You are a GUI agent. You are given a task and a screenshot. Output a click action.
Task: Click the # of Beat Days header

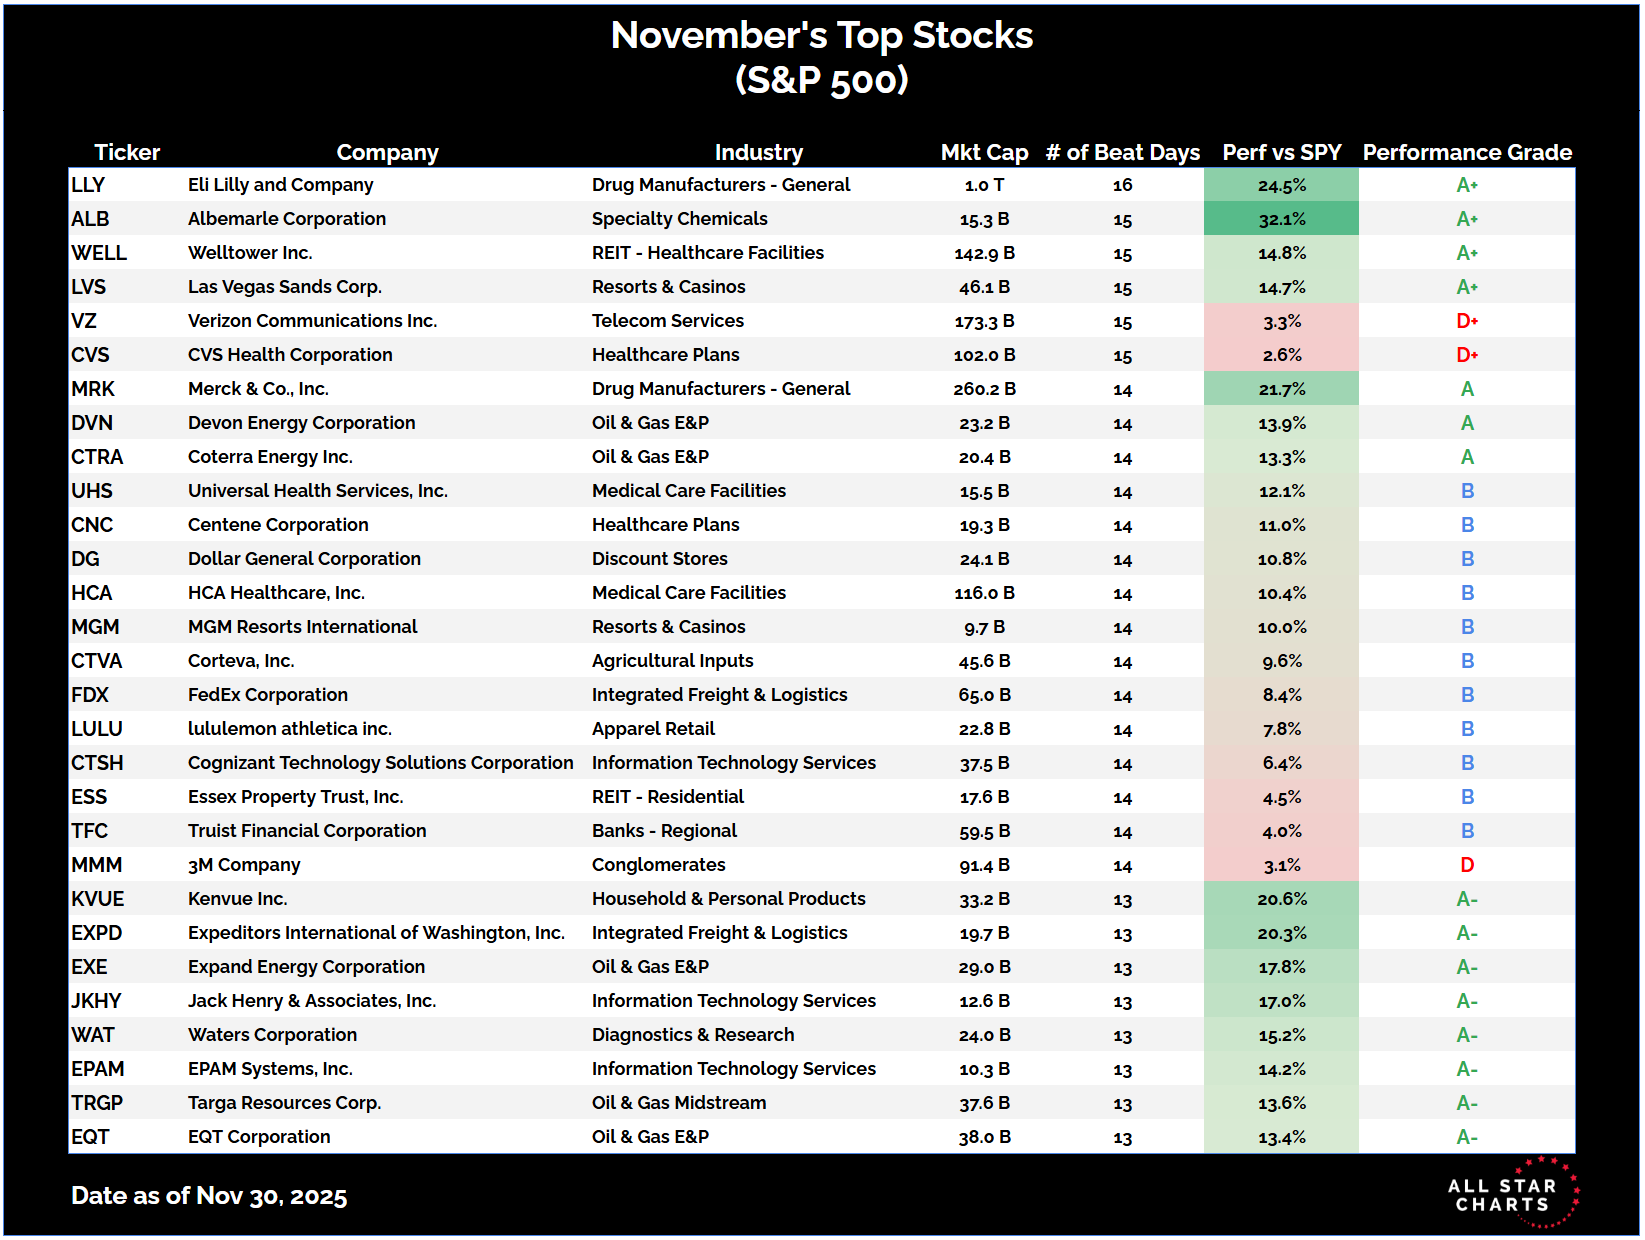click(x=1122, y=152)
